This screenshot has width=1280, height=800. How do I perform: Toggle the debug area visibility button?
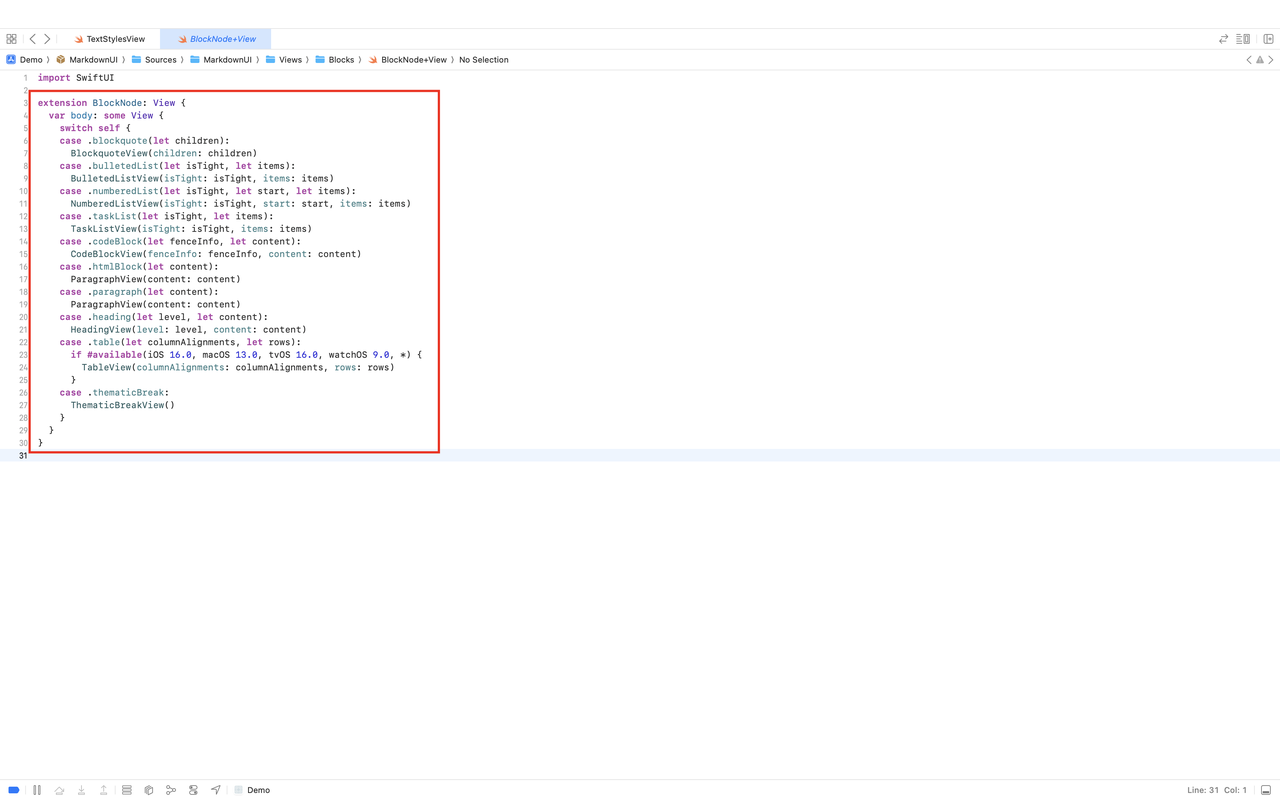[x=1266, y=790]
